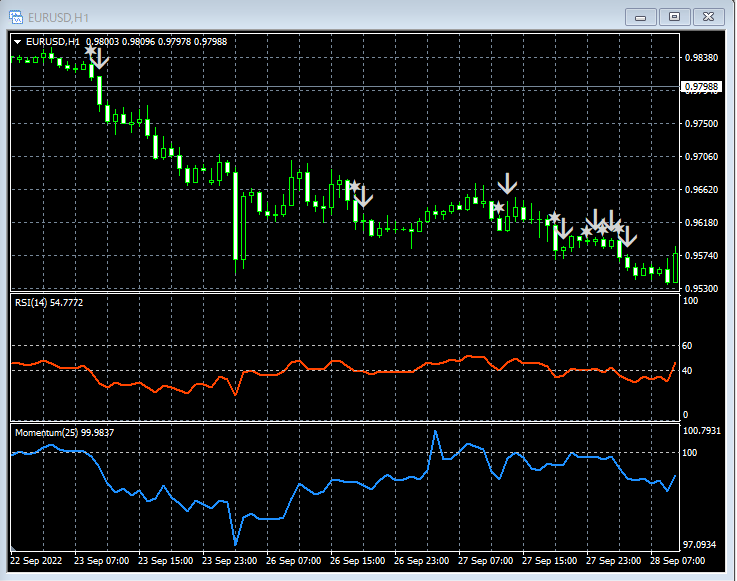Click the 26 Sep 07:00 time axis label
Viewport: 737px width, 581px height.
(x=295, y=561)
